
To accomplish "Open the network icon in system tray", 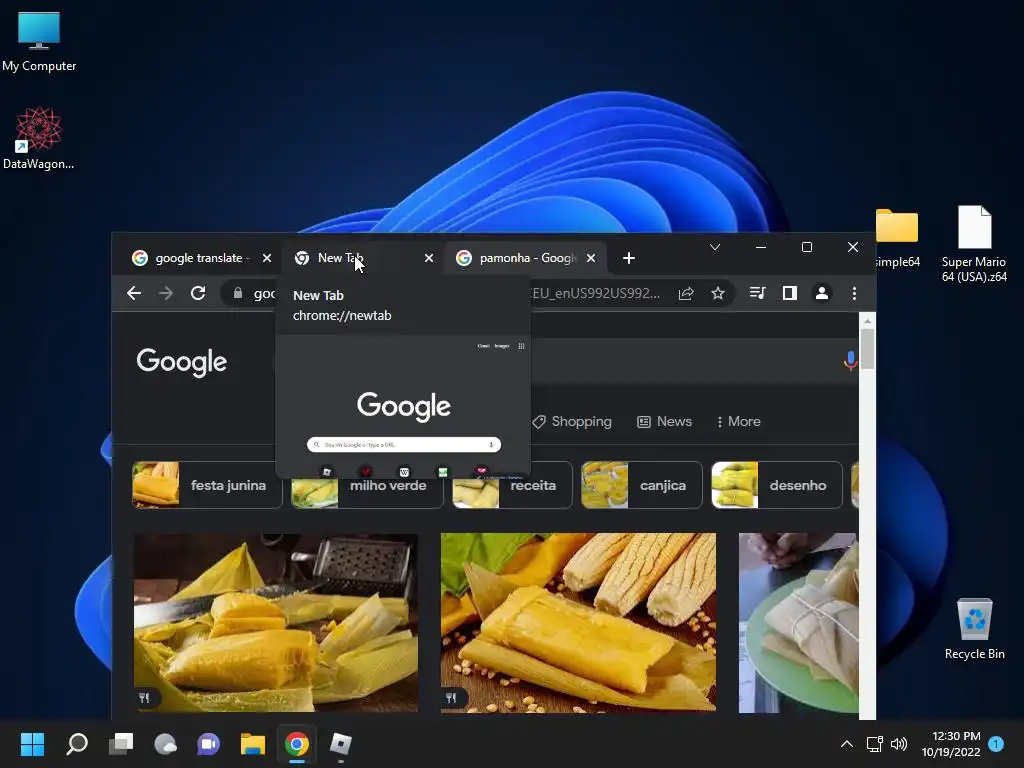I will (874, 744).
